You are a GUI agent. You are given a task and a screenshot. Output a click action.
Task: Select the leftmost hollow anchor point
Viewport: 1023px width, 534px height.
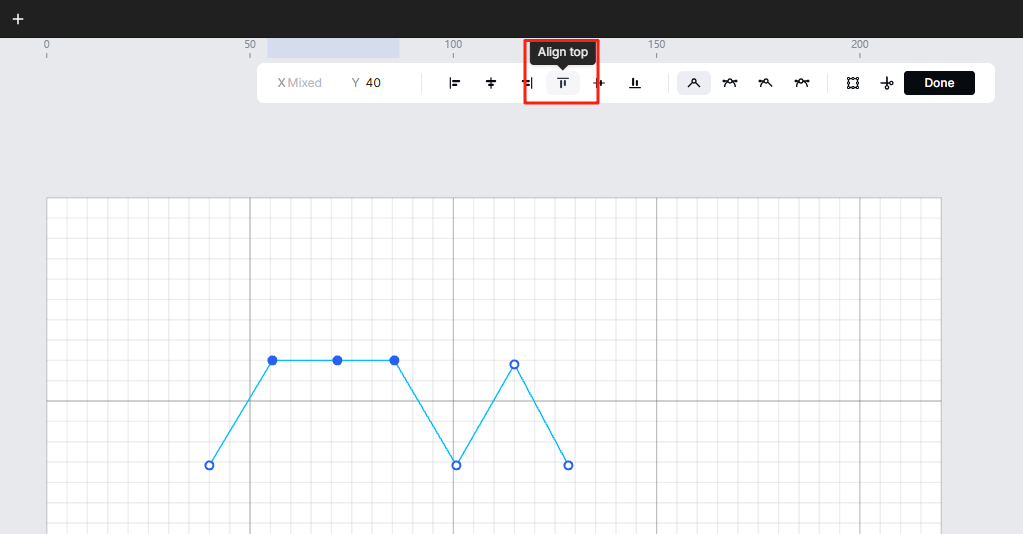[x=209, y=465]
